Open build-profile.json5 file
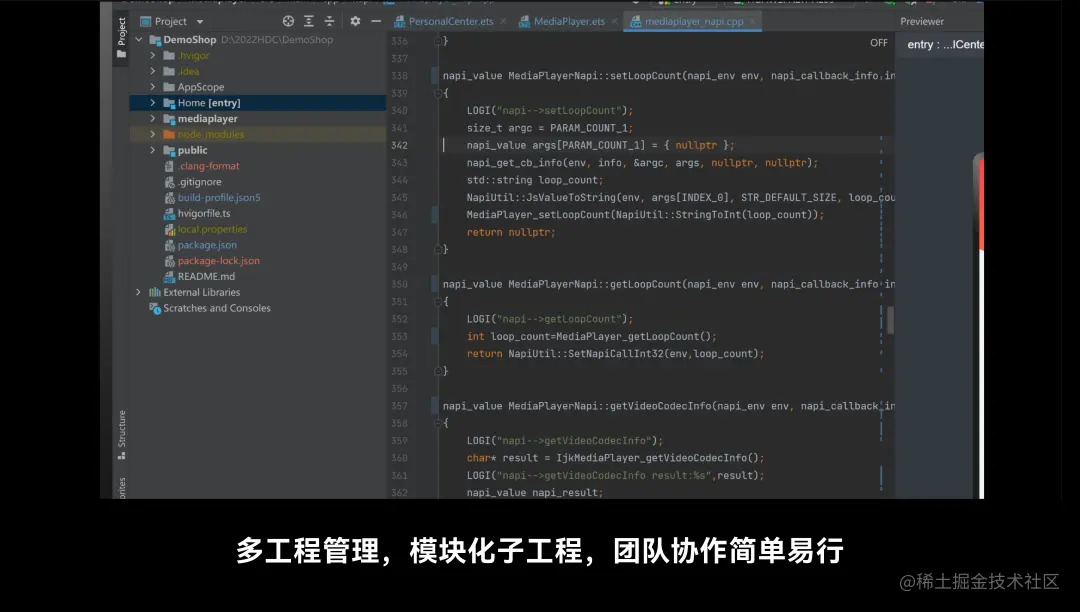1080x612 pixels. click(219, 198)
